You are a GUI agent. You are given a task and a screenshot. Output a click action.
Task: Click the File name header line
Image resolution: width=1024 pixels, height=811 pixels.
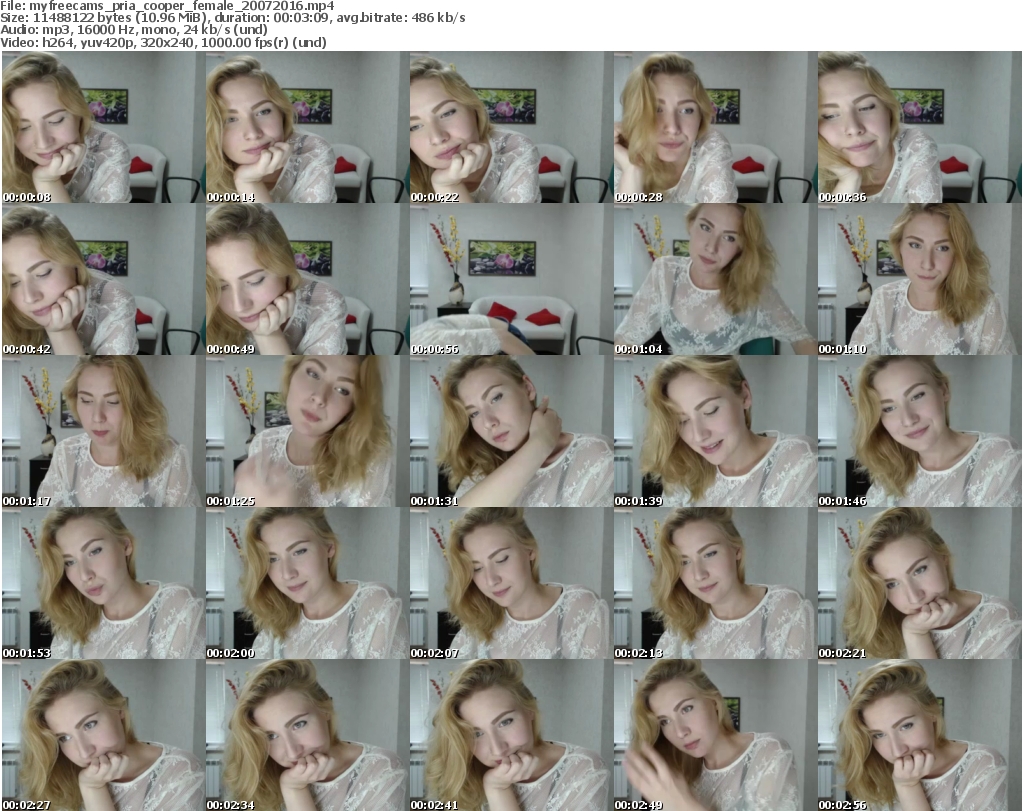point(168,6)
